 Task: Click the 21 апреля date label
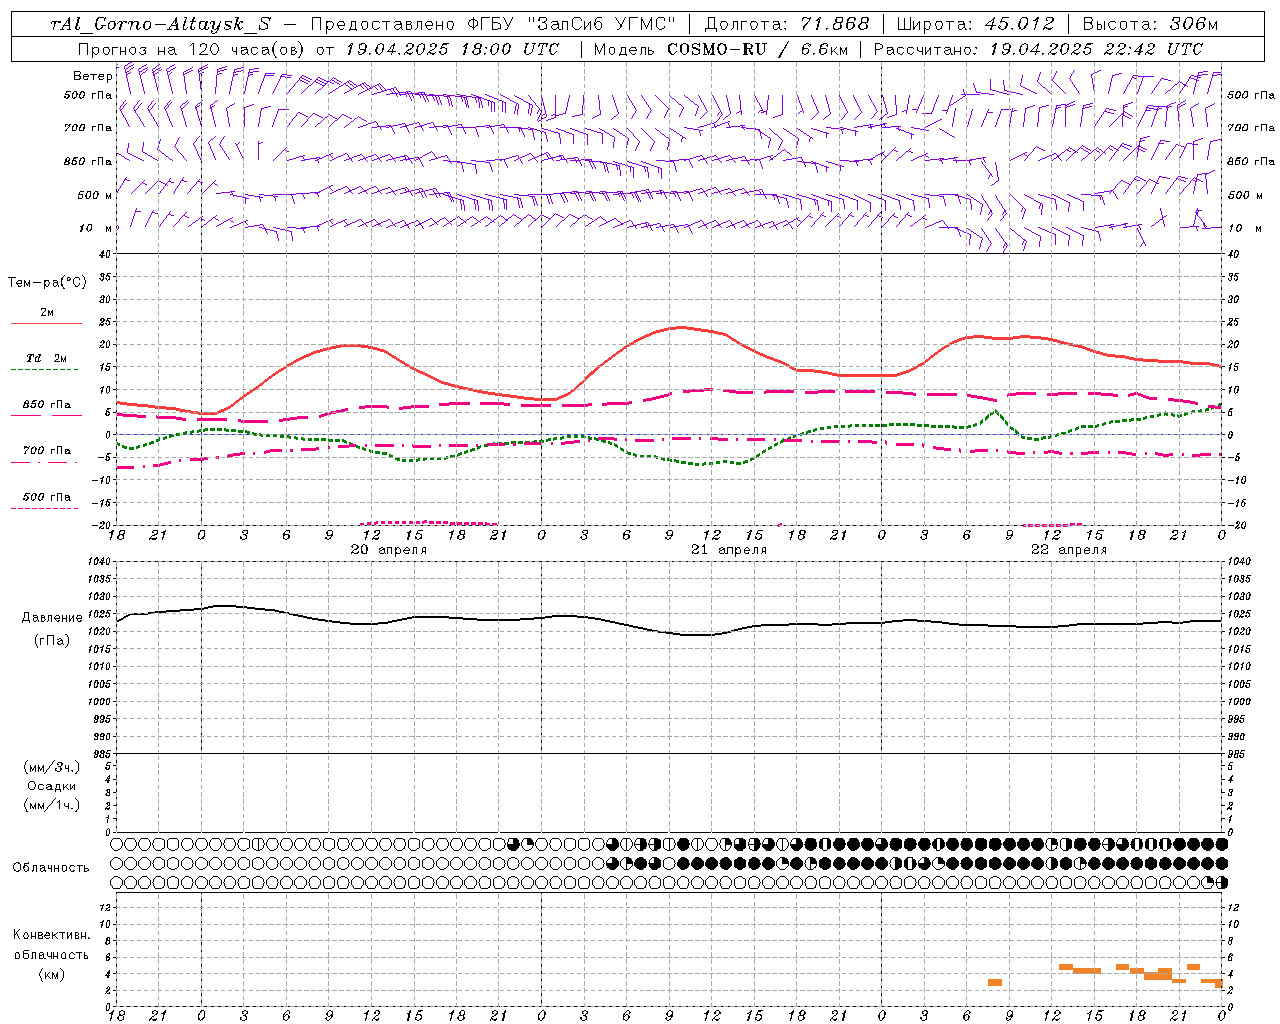[x=729, y=550]
